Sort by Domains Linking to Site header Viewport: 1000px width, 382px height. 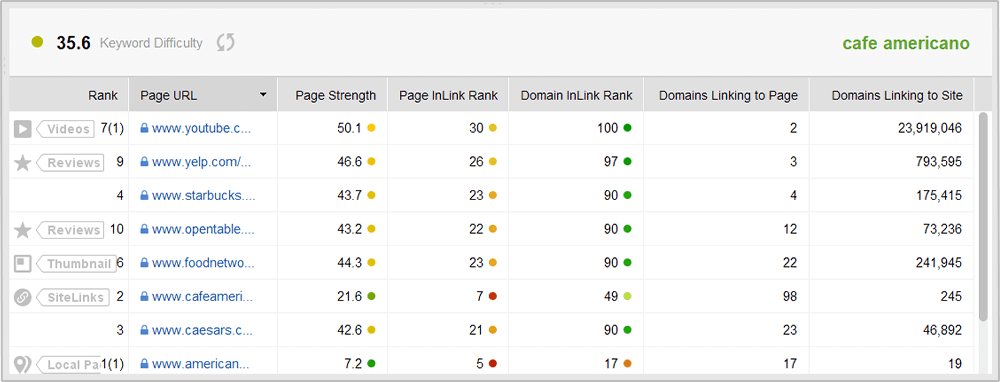point(892,95)
